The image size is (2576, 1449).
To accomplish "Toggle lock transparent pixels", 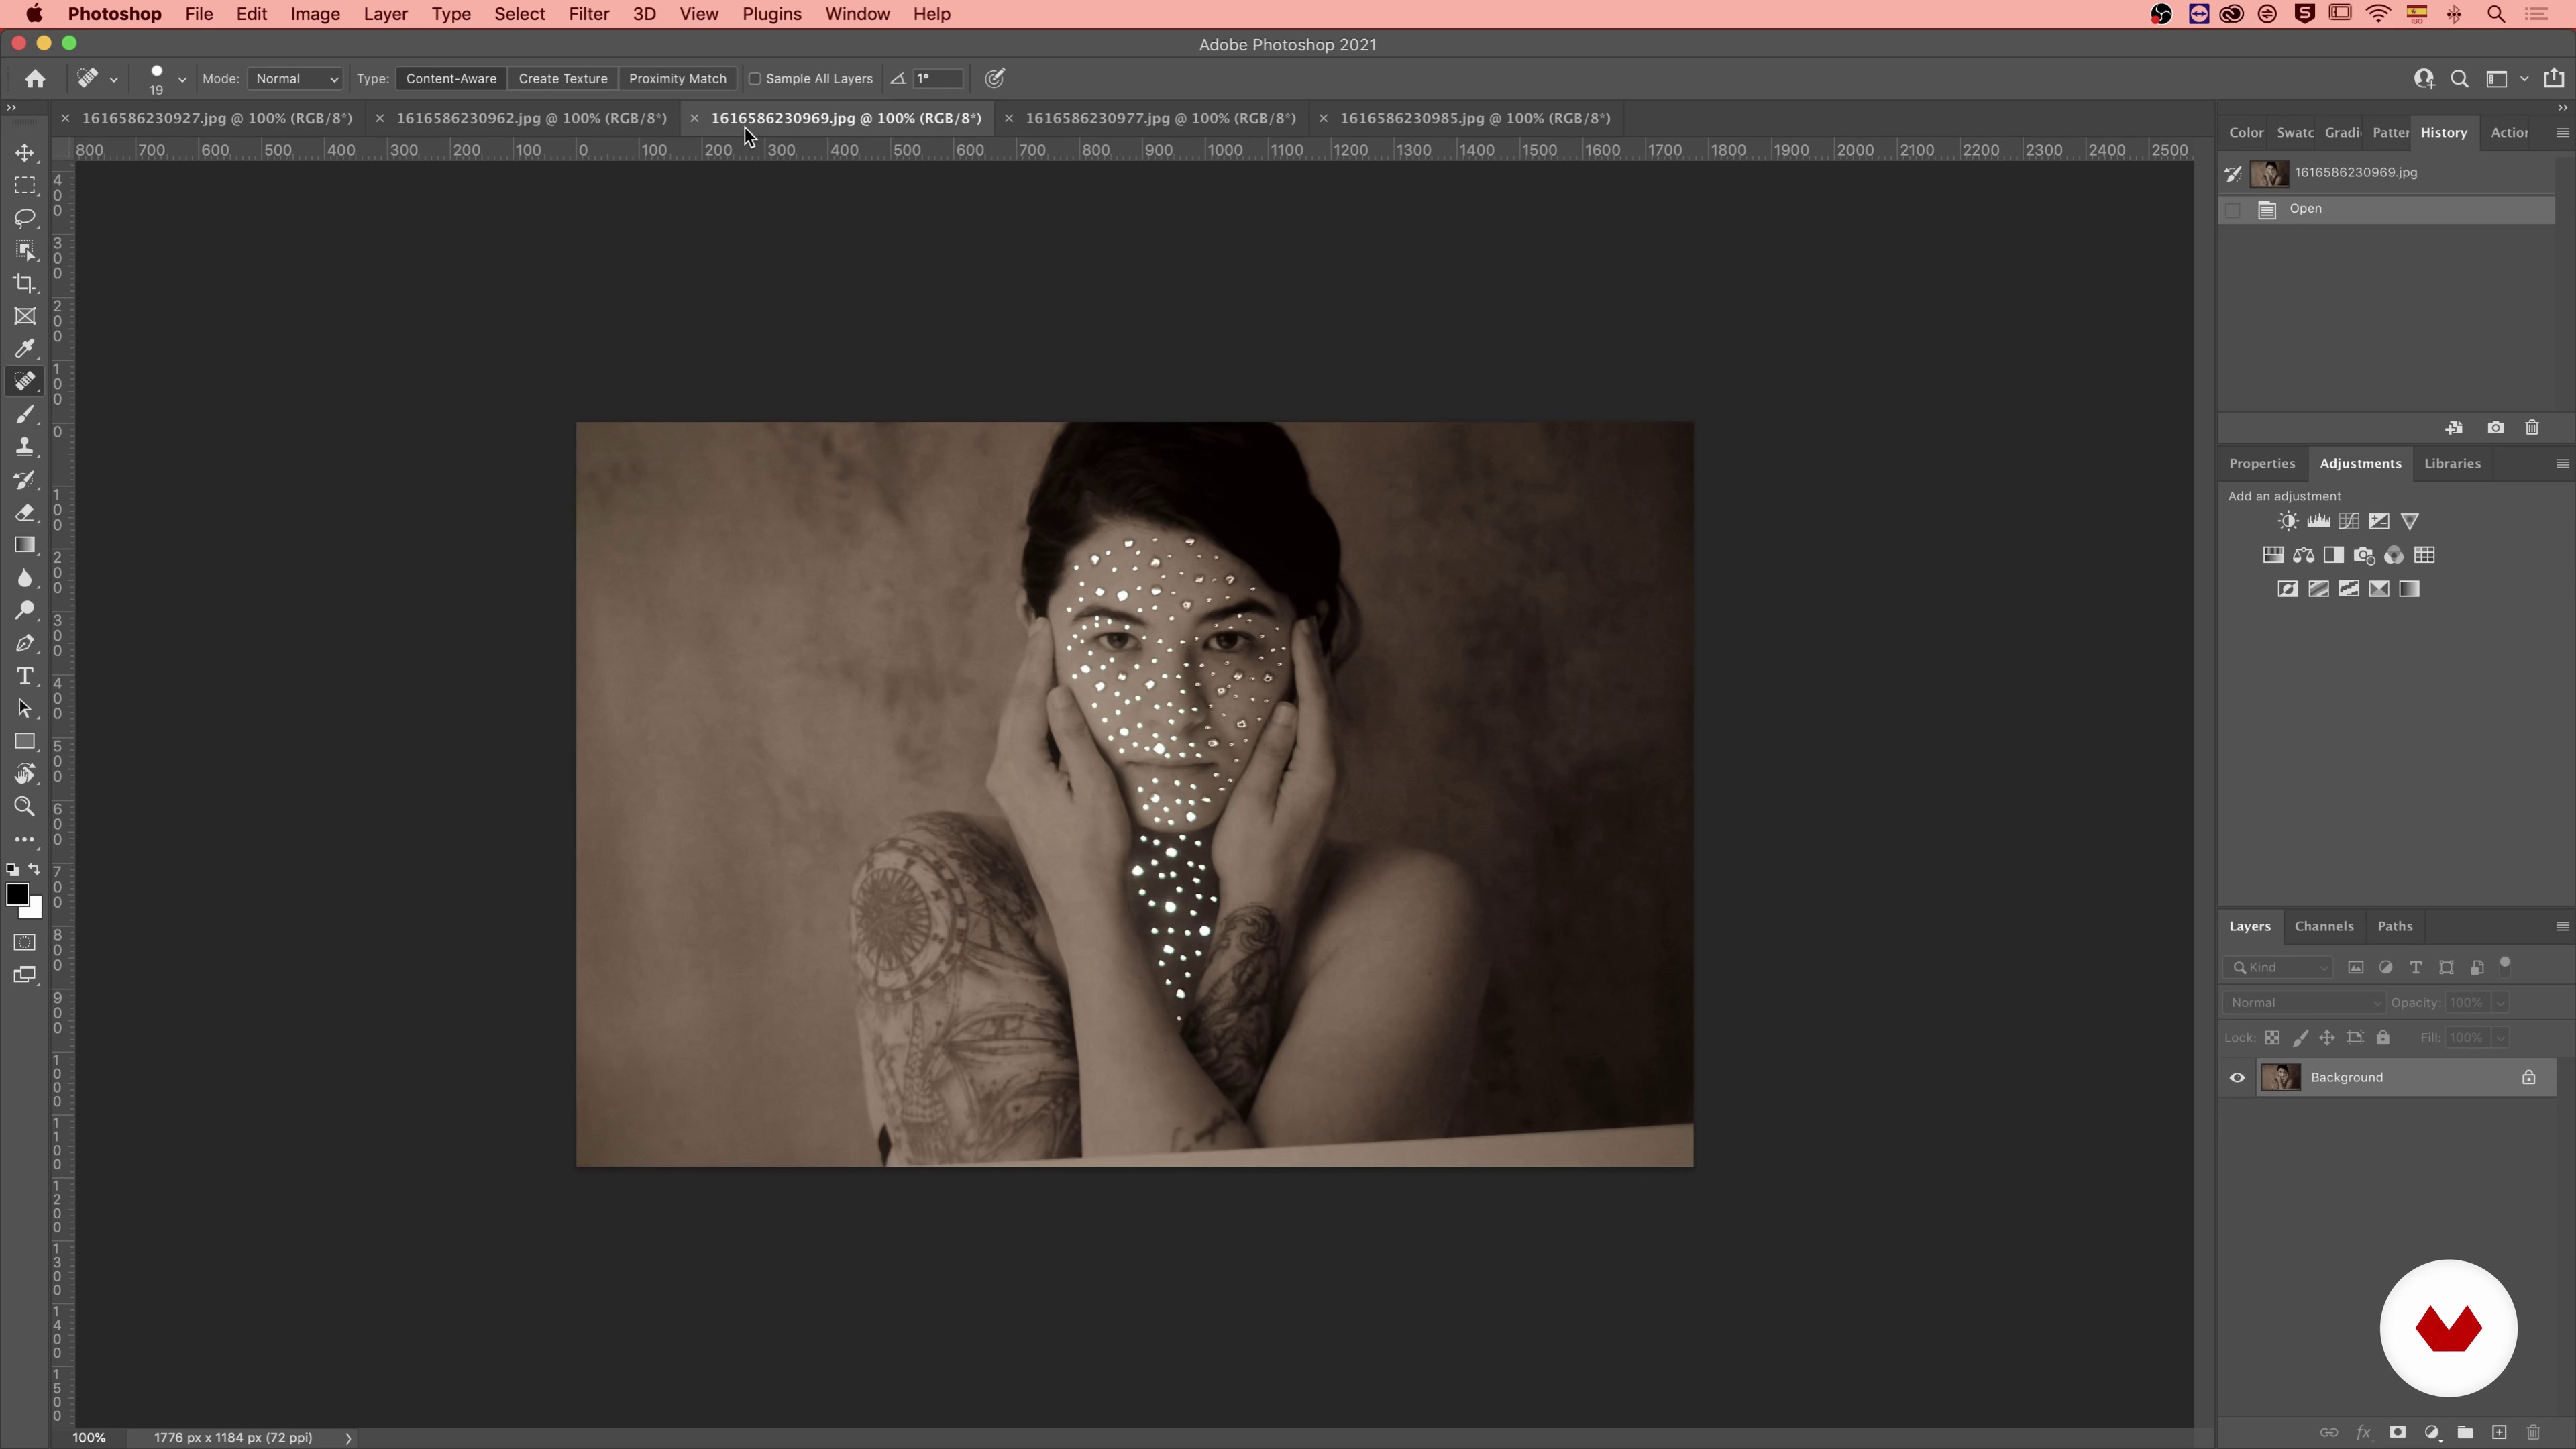I will (2272, 1038).
